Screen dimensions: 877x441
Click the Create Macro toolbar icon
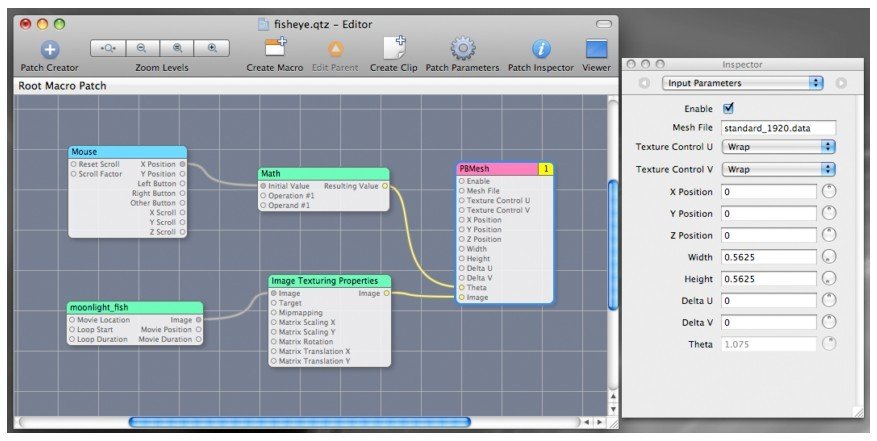click(275, 48)
